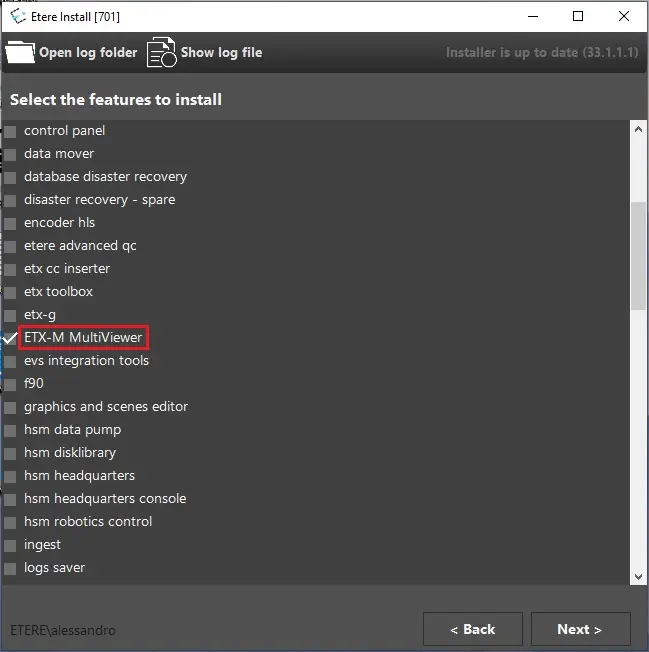Maximize the Etere Install window
This screenshot has height=652, width=649.
pyautogui.click(x=578, y=17)
